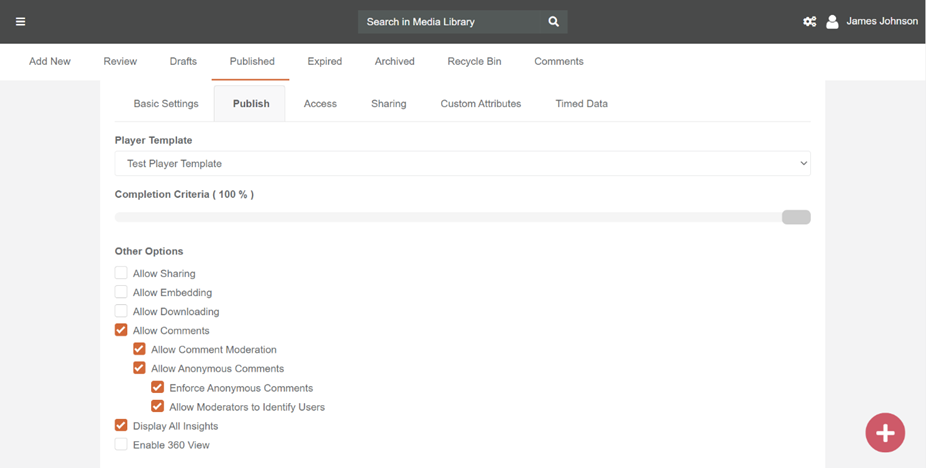Open the Custom Attributes tab

coord(480,104)
